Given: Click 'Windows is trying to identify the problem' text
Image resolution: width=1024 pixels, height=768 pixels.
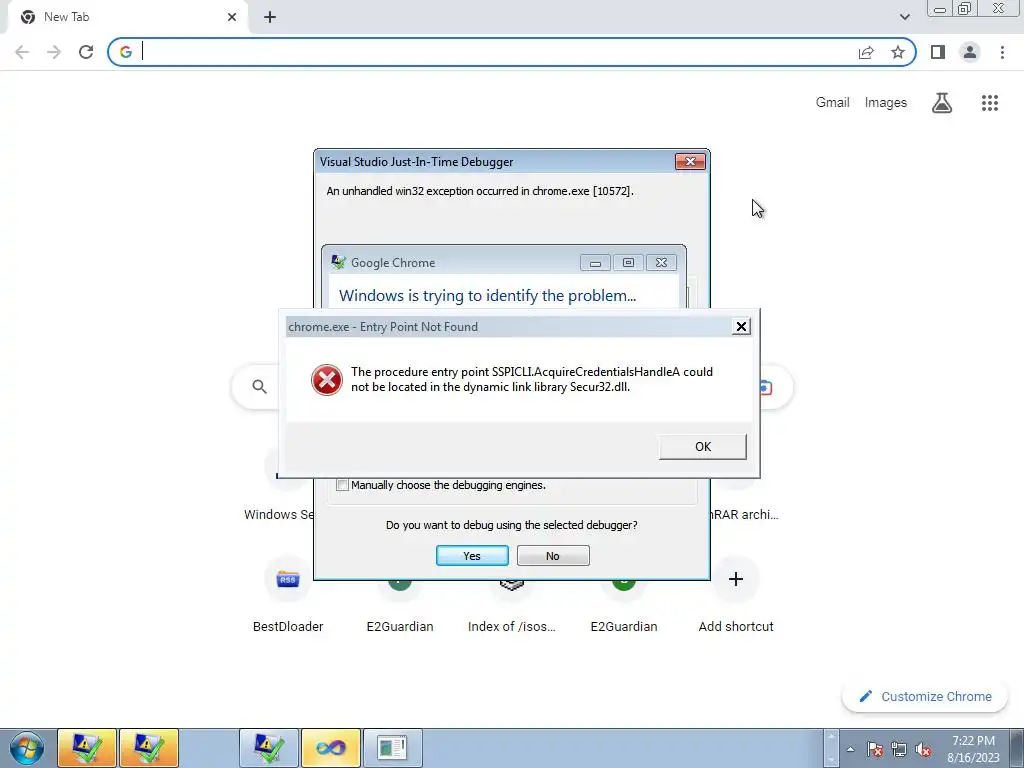Looking at the screenshot, I should 487,296.
